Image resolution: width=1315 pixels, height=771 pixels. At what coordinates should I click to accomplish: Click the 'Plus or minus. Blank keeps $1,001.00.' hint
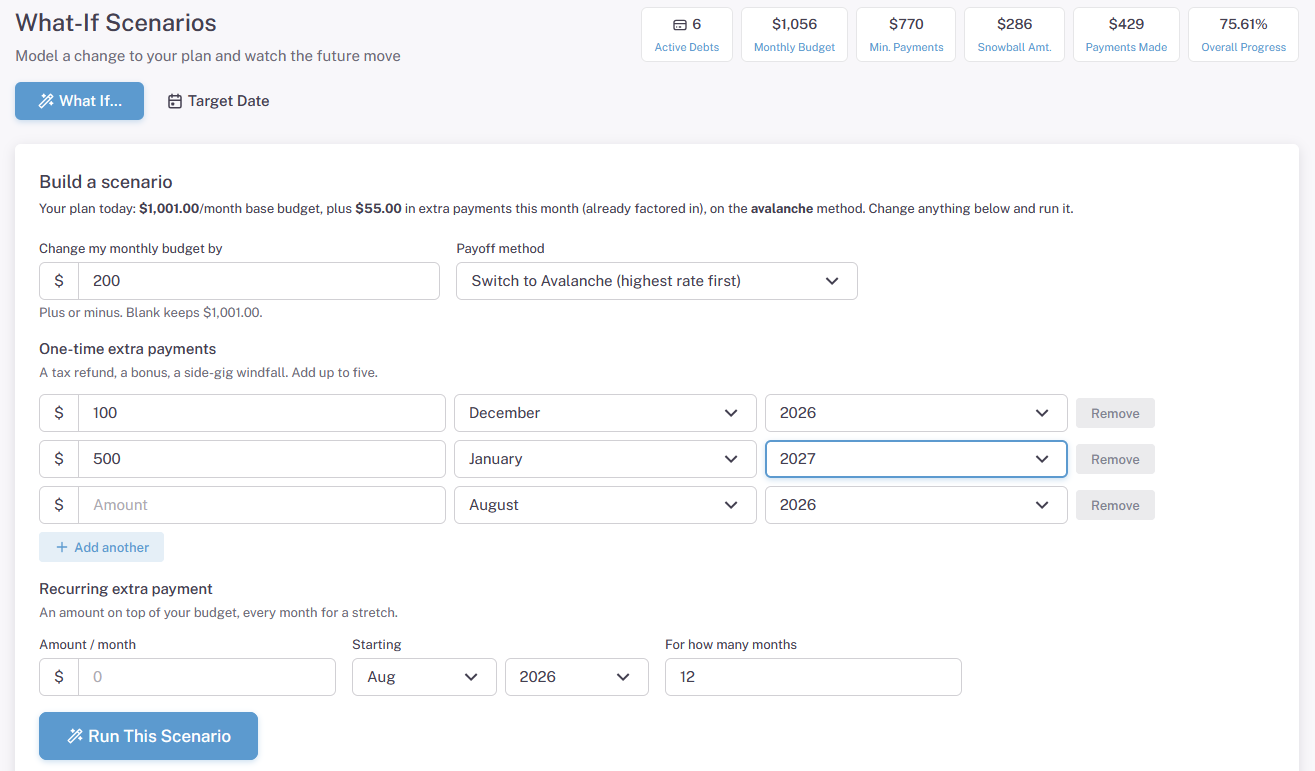(x=151, y=313)
